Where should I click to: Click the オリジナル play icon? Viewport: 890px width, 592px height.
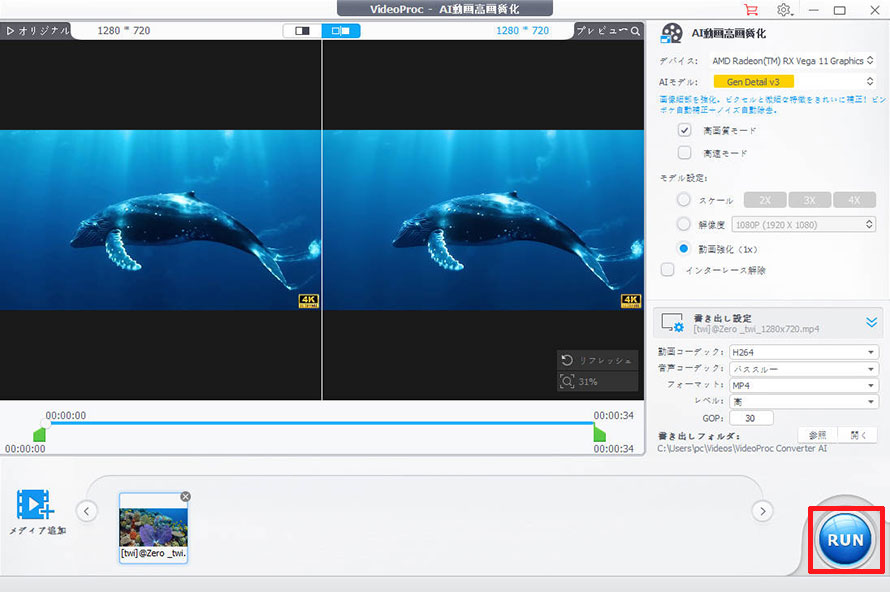pos(10,31)
